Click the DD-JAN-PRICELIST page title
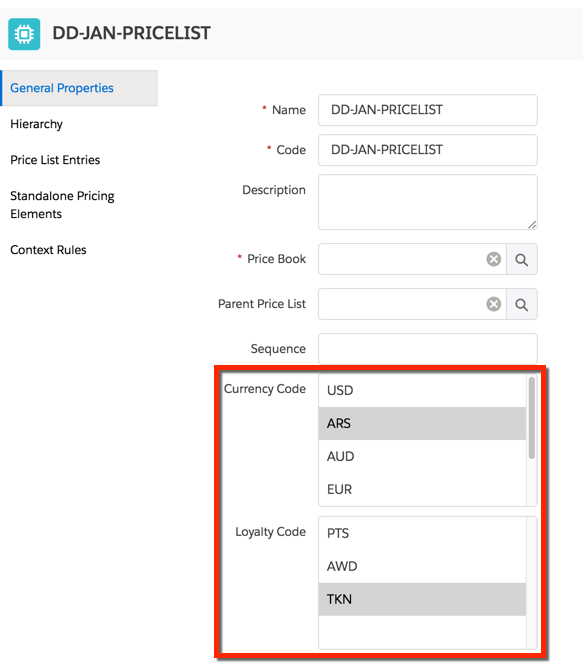The image size is (583, 669). coord(131,33)
